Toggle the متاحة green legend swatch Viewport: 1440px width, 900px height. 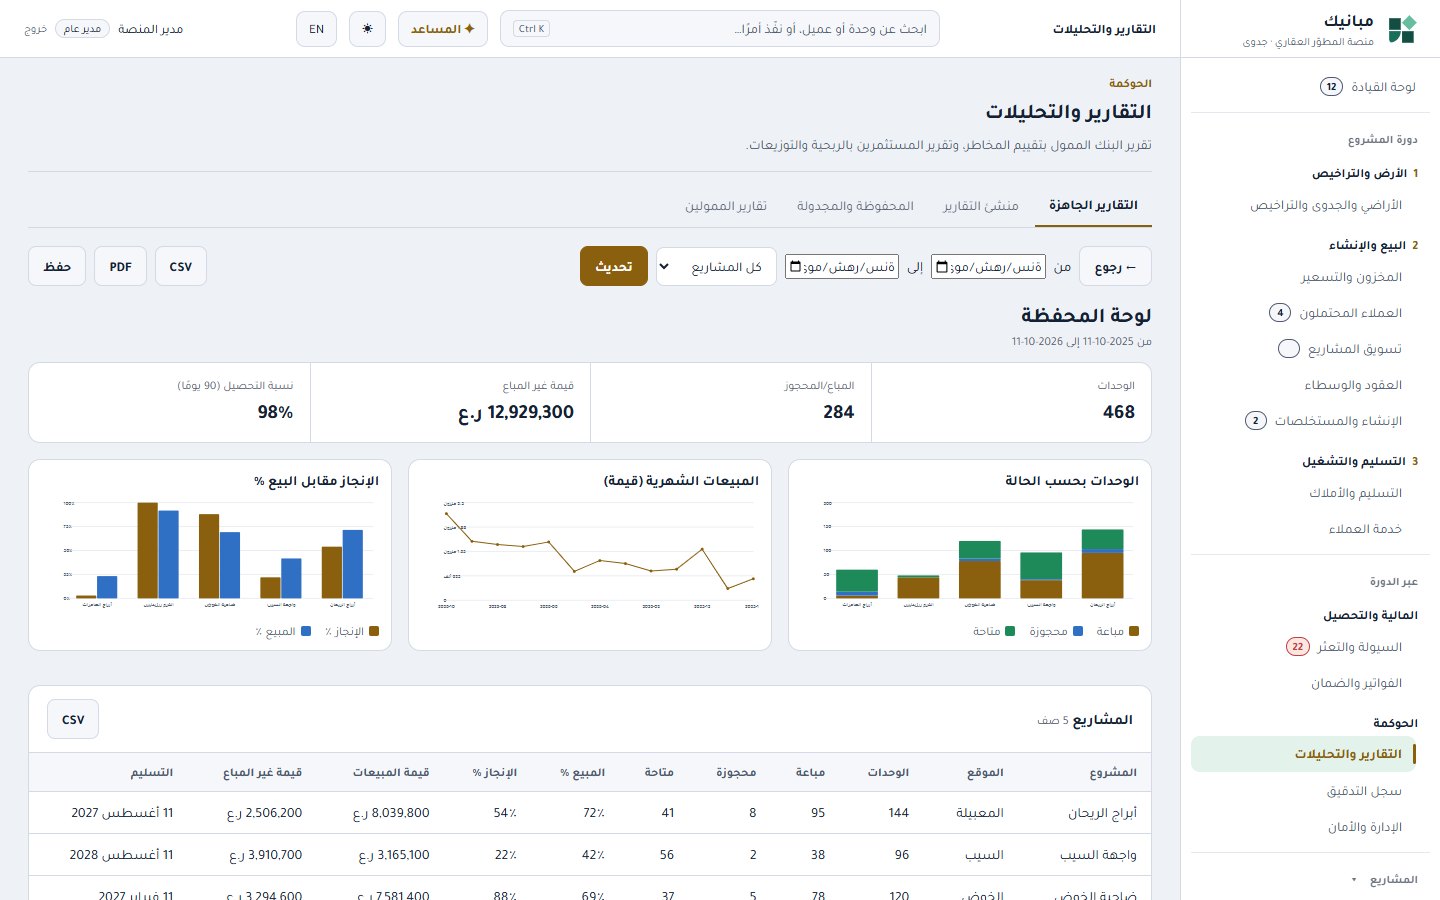[1010, 631]
